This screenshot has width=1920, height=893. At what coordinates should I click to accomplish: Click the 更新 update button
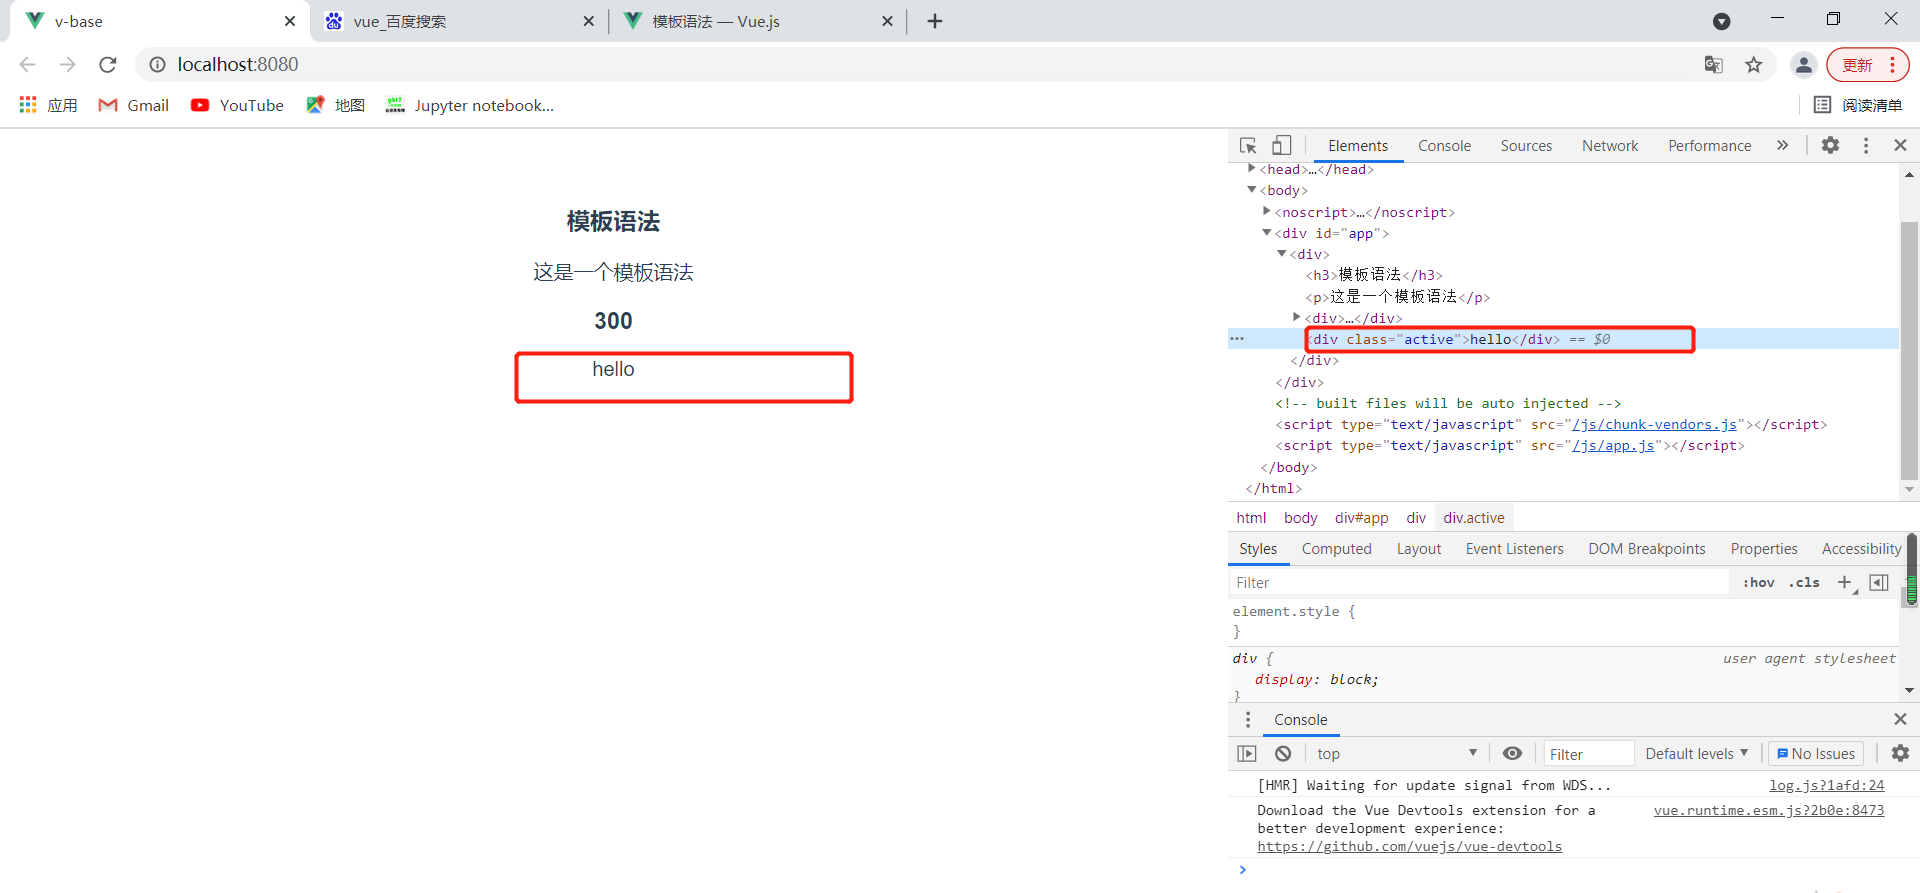1867,64
